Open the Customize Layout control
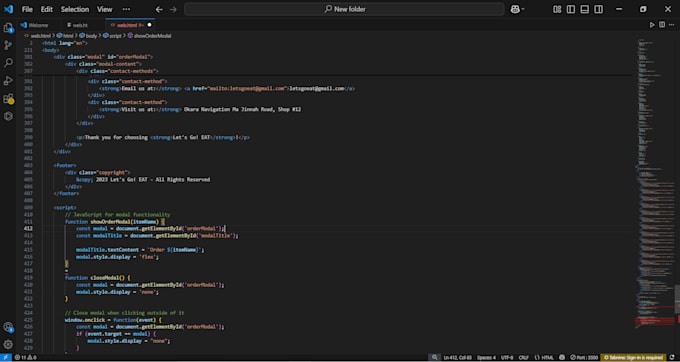This screenshot has width=680, height=362. point(557,9)
